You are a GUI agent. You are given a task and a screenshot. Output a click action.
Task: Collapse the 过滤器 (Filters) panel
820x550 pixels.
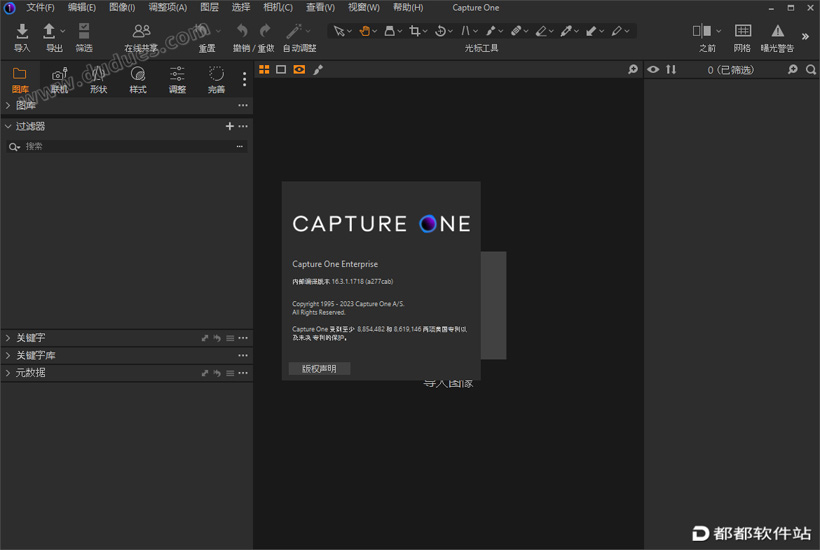point(8,127)
